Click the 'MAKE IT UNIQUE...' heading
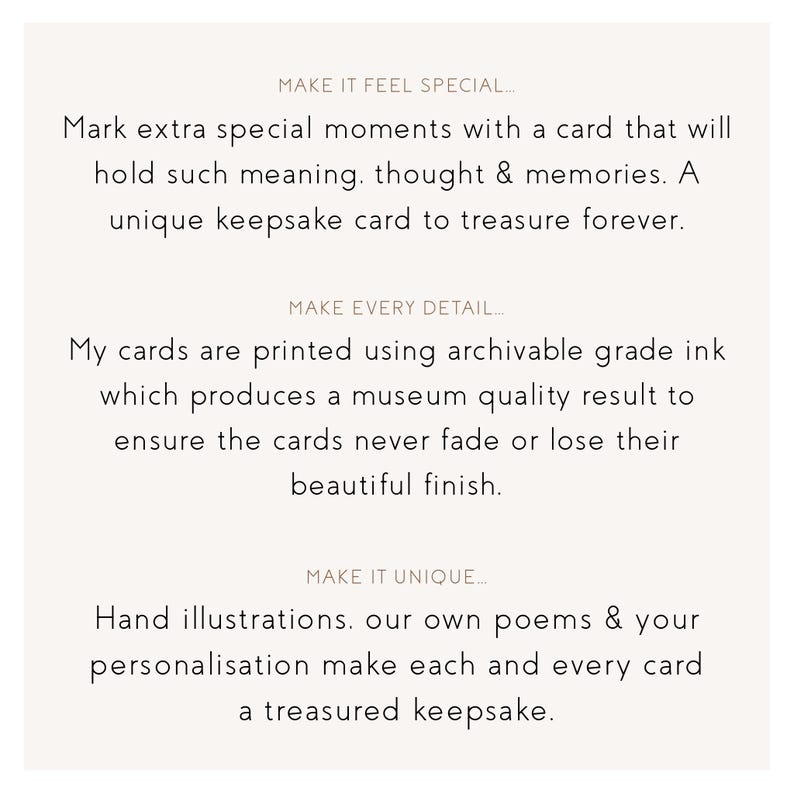 (396, 577)
